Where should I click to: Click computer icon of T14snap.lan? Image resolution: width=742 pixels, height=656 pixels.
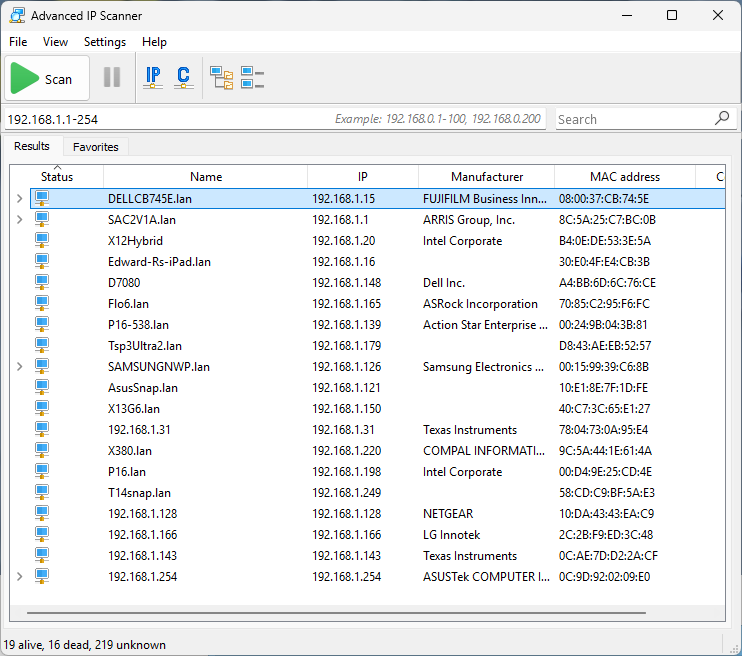pos(42,492)
